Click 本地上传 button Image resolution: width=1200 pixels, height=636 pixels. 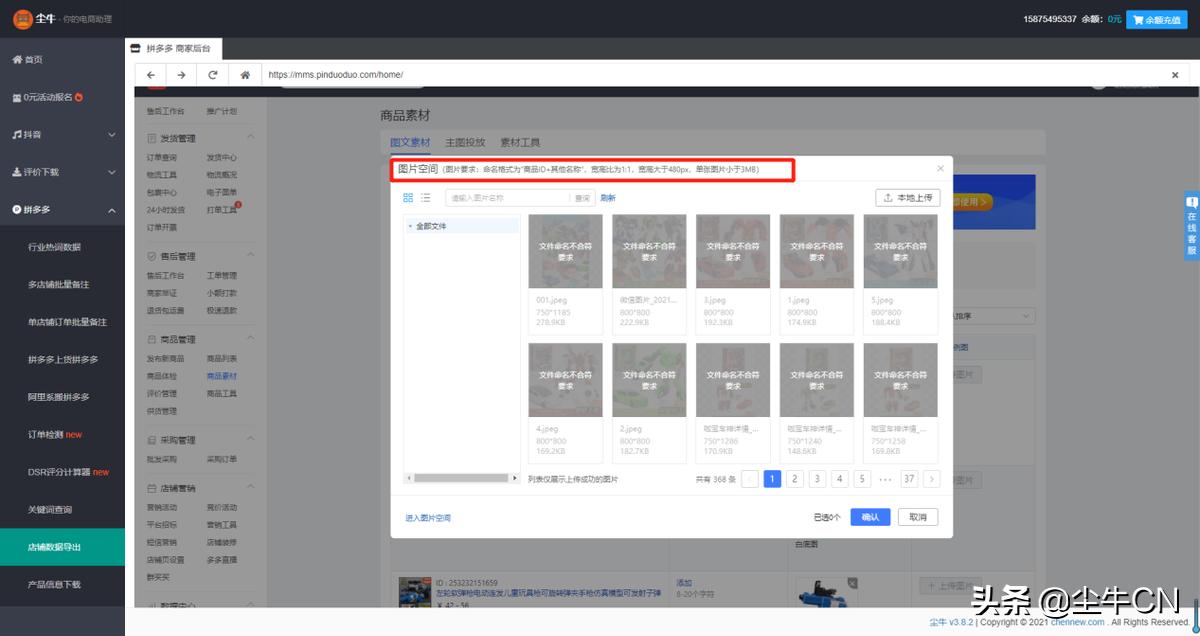pos(907,198)
